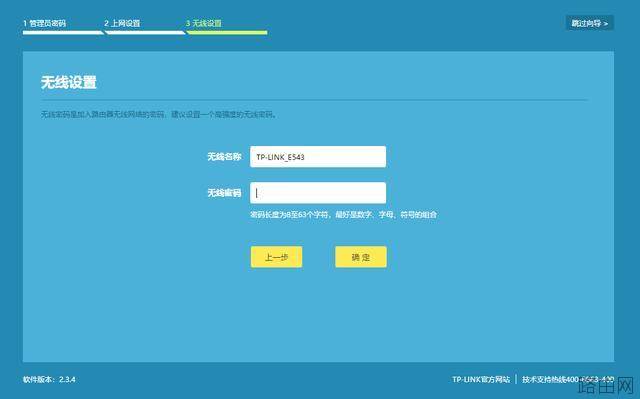Skip the wizard via 跳过向导 button

[x=589, y=23]
